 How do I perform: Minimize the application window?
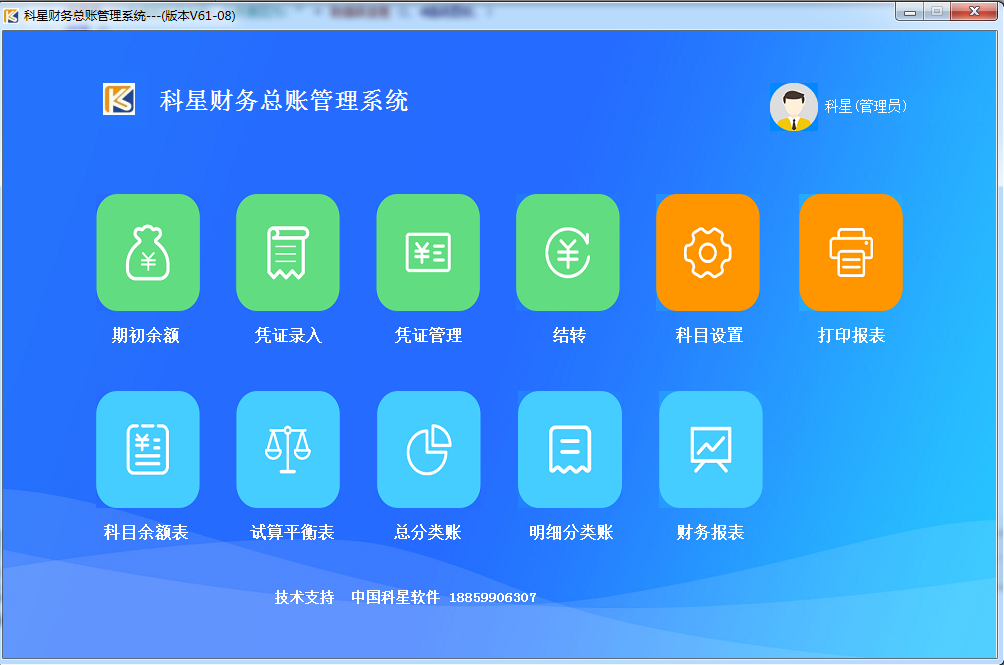pyautogui.click(x=909, y=12)
